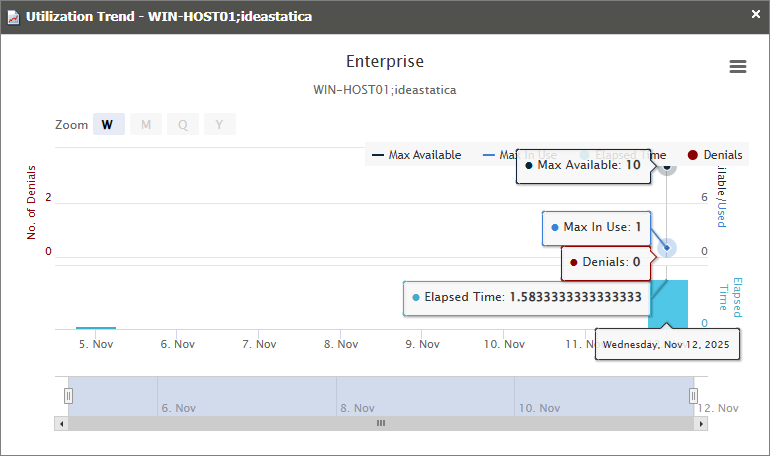Click the Max Available data point marker
Viewport: 770px width, 456px height.
click(667, 165)
